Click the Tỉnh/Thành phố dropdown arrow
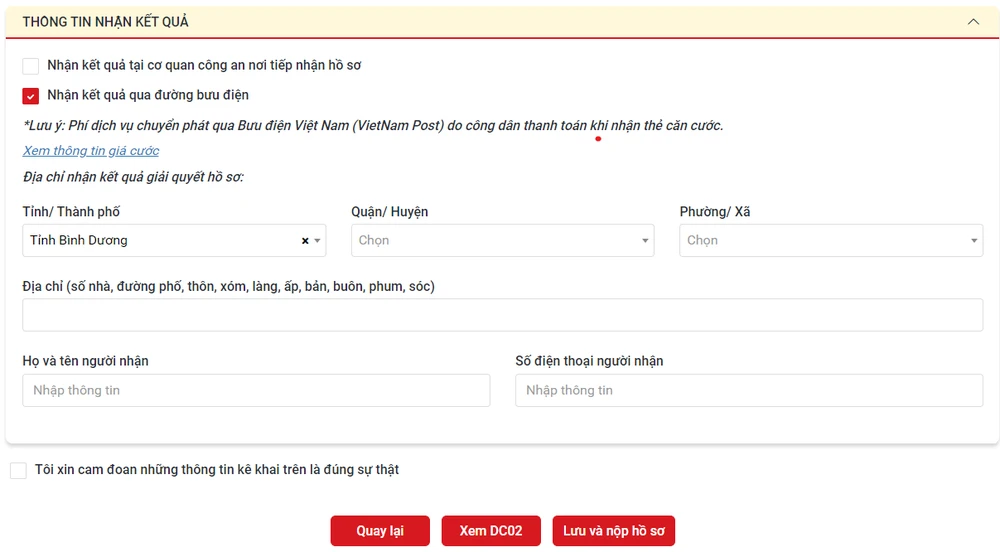The image size is (1000, 552). click(x=318, y=241)
